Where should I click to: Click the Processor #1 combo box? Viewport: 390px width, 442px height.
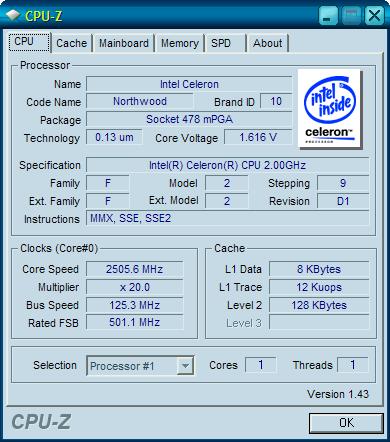pos(140,366)
